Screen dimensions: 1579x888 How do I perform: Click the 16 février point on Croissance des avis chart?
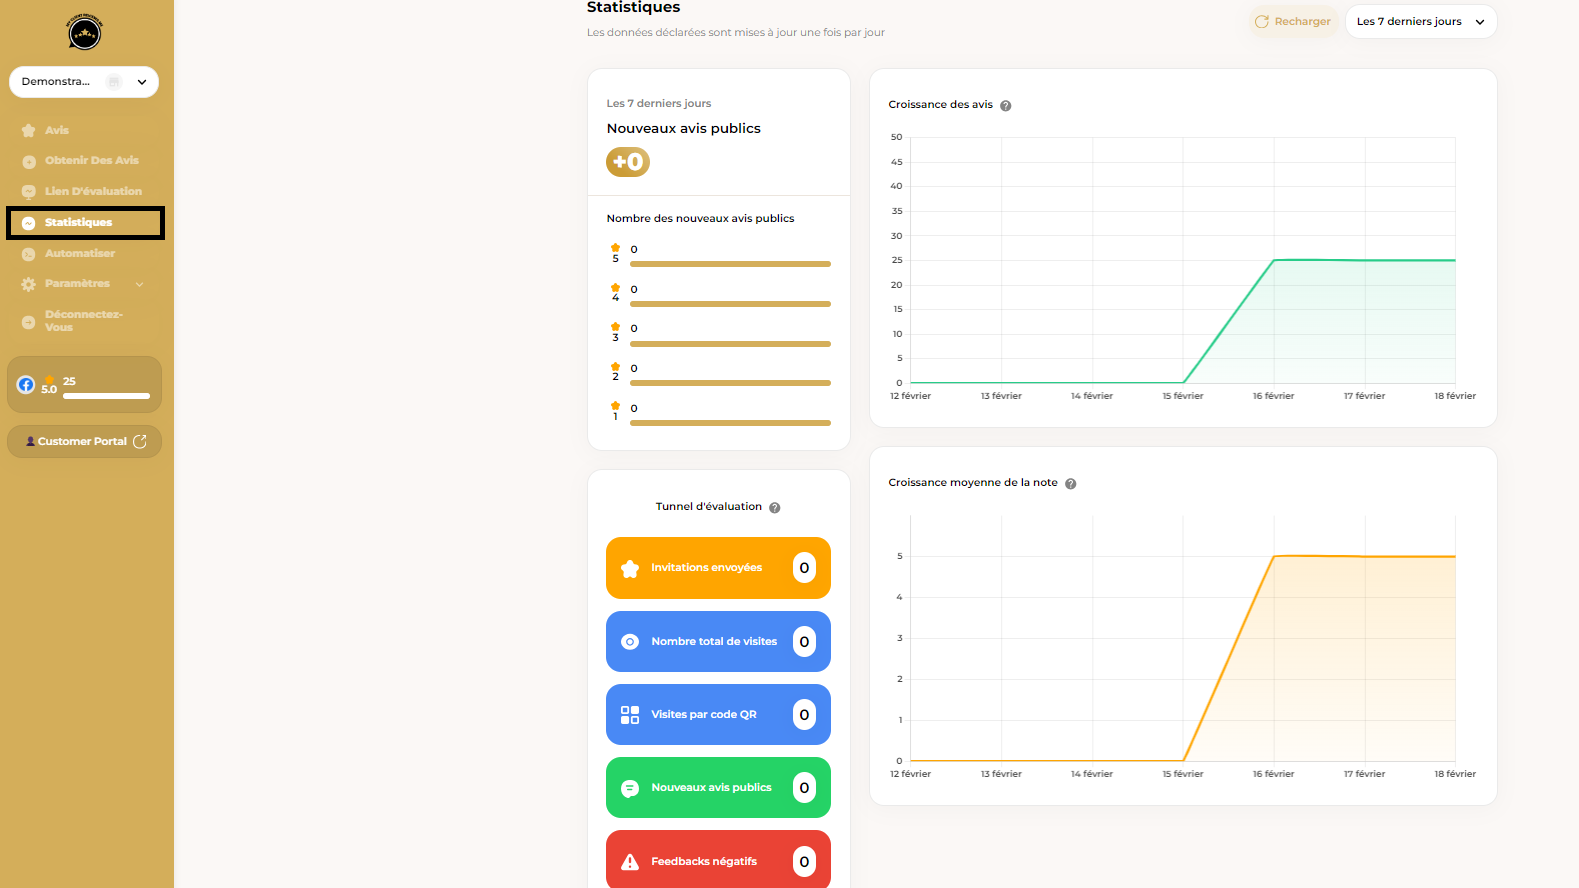tap(1274, 260)
